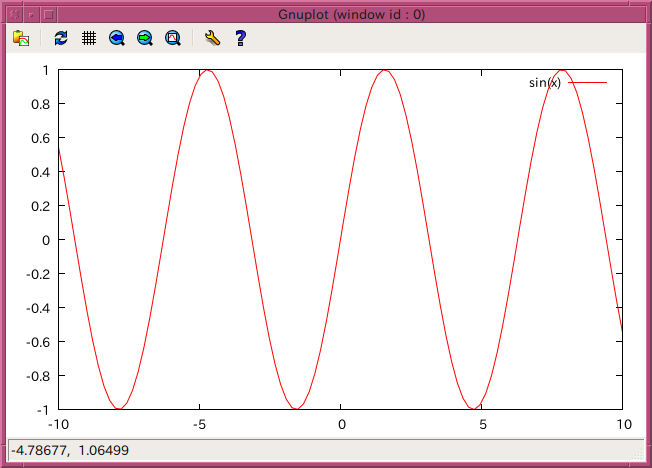
Task: Apply autoscale with the magnifier icon
Action: tap(173, 38)
